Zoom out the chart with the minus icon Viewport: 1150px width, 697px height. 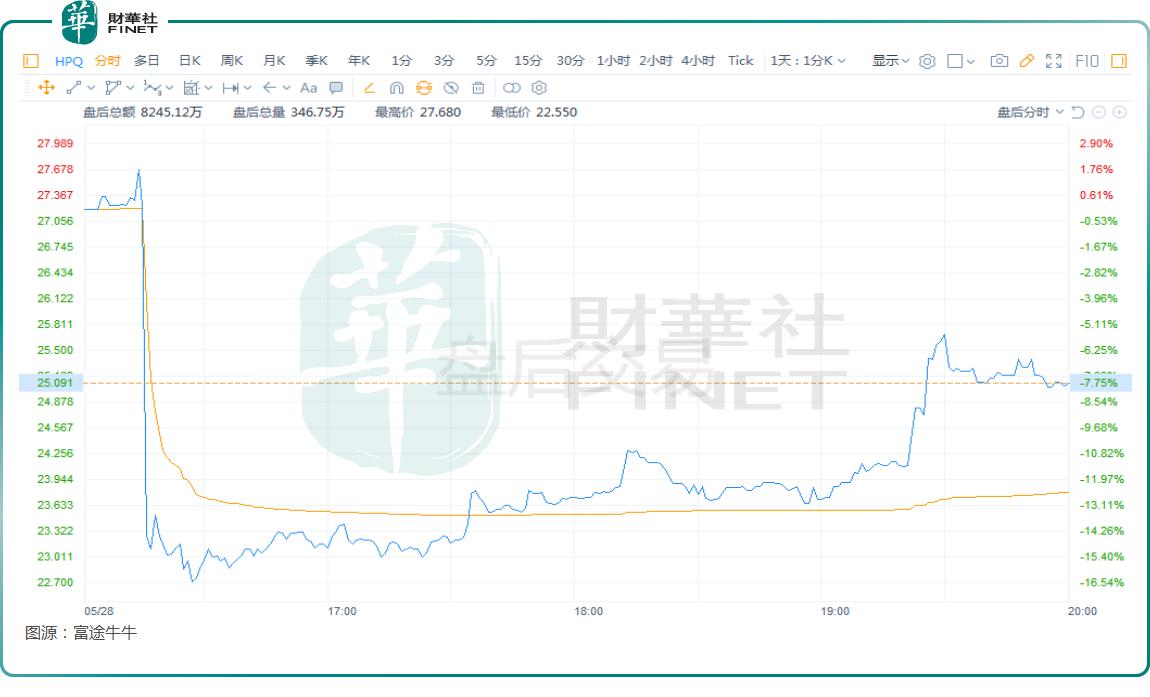pyautogui.click(x=1099, y=112)
